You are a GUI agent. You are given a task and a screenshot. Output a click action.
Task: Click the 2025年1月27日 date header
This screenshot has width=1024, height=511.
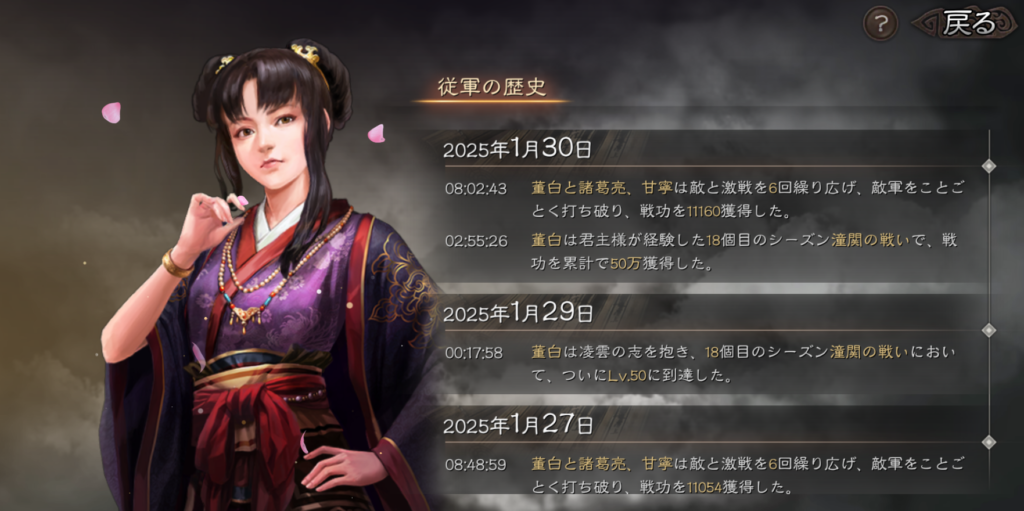pos(517,426)
